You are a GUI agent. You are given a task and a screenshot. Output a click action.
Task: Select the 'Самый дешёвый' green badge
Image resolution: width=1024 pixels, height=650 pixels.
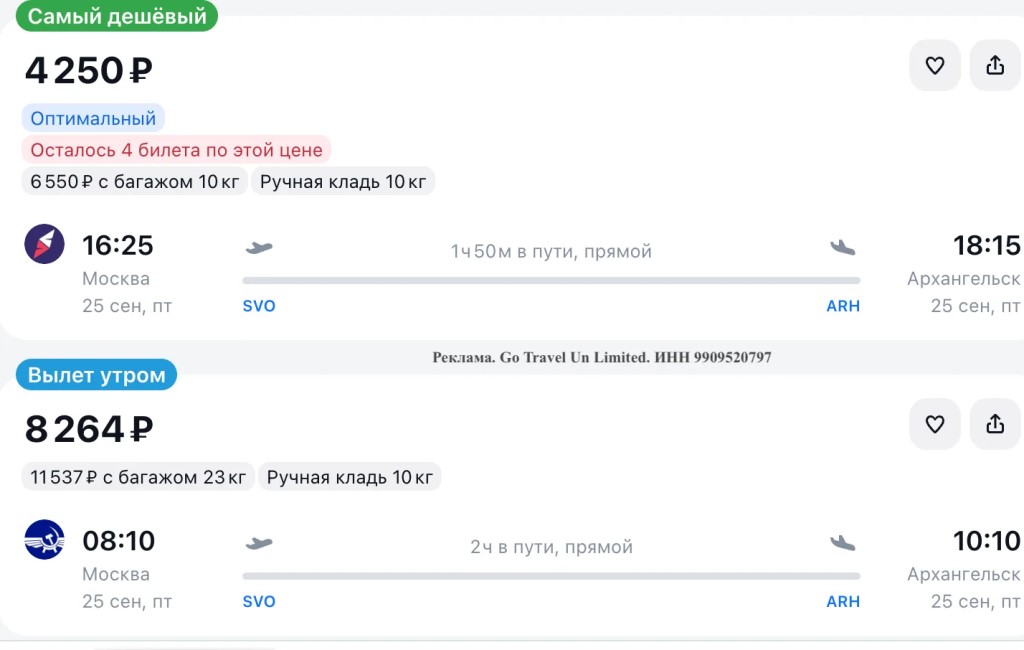click(117, 16)
